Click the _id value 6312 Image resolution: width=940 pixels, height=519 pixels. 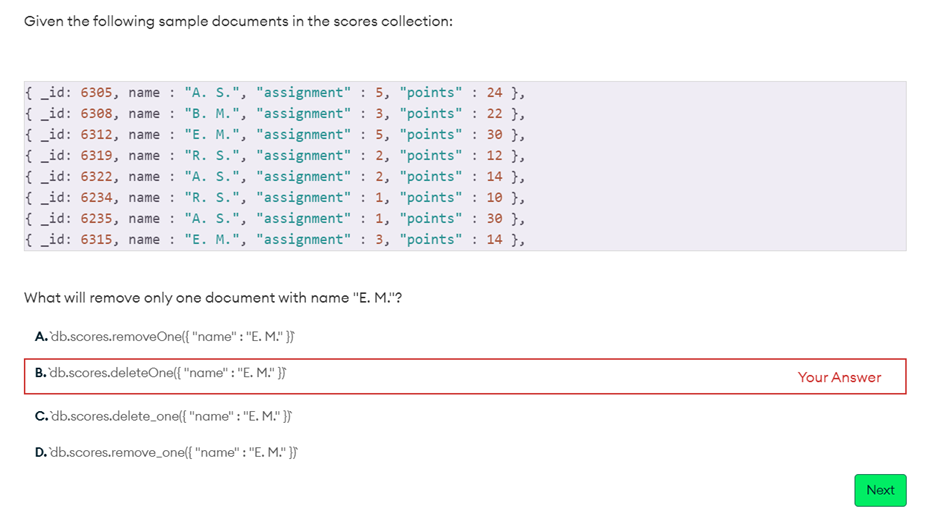pyautogui.click(x=96, y=135)
